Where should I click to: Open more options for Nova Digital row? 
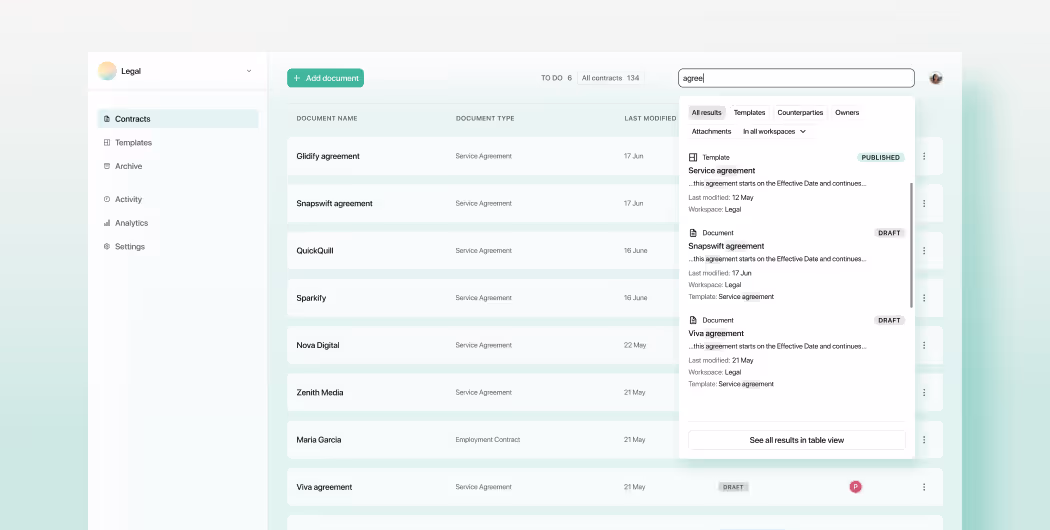[x=924, y=345]
